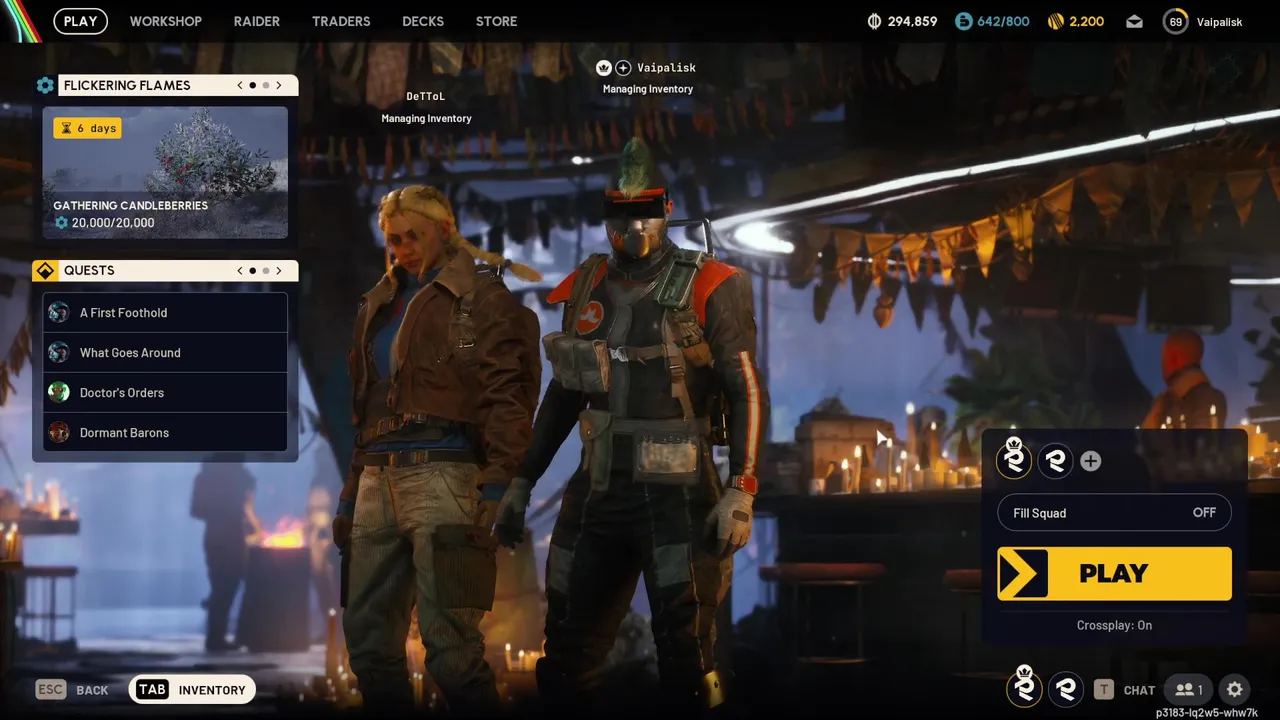Click the level 69 badge icon
The image size is (1280, 720).
pos(1176,21)
